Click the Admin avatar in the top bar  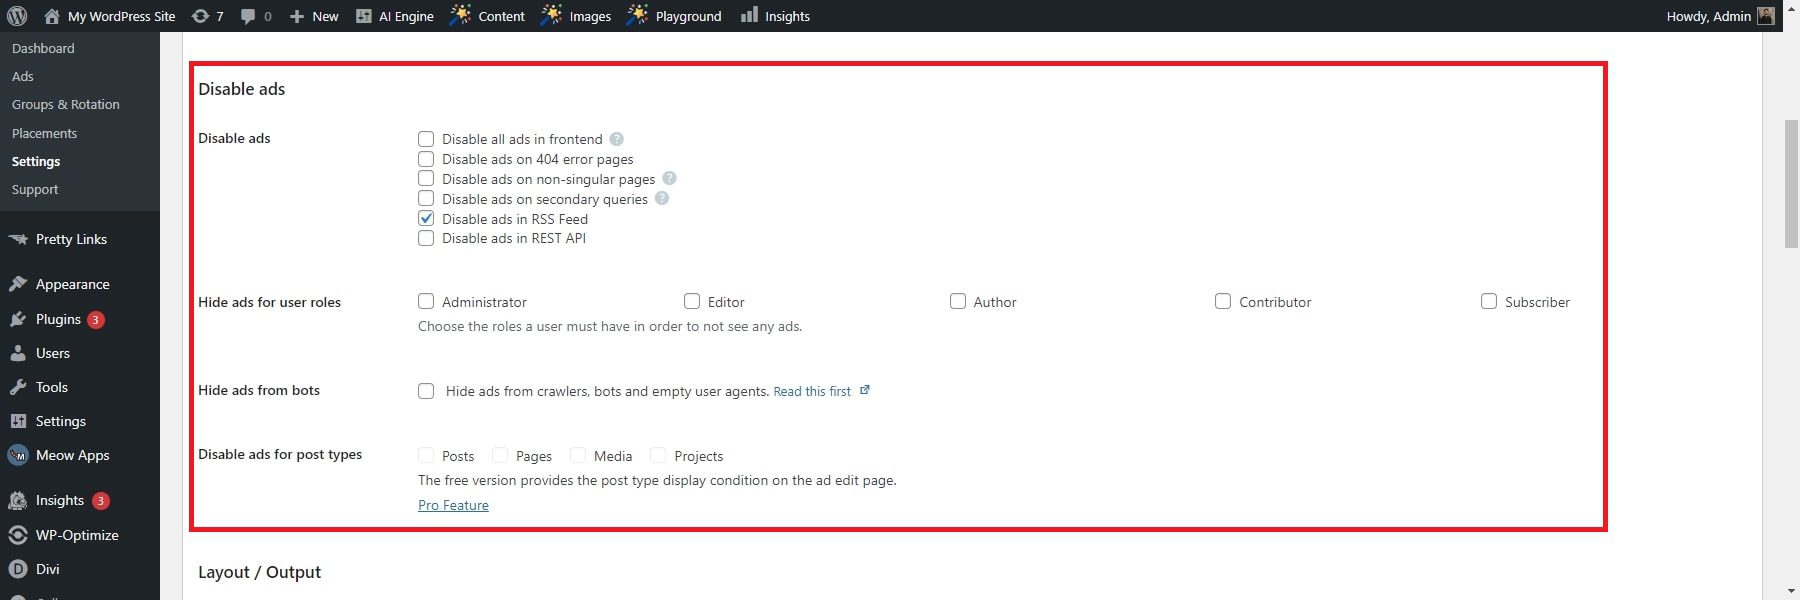[1766, 16]
